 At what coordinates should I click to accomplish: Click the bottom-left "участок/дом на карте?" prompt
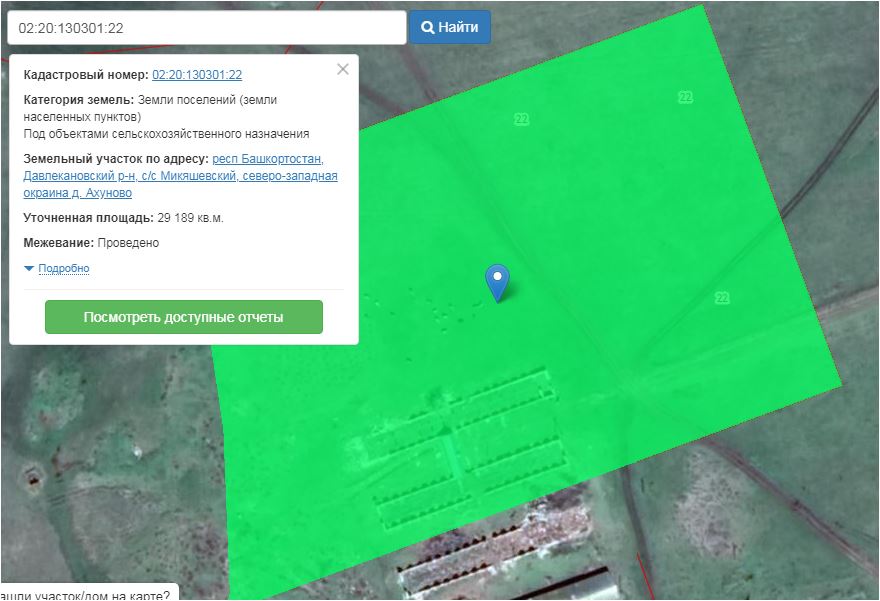[x=88, y=592]
